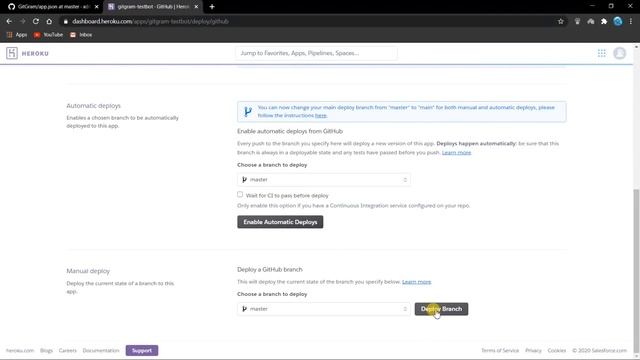This screenshot has height=360, width=640.
Task: Go back with the browser back arrow
Action: [x=9, y=21]
